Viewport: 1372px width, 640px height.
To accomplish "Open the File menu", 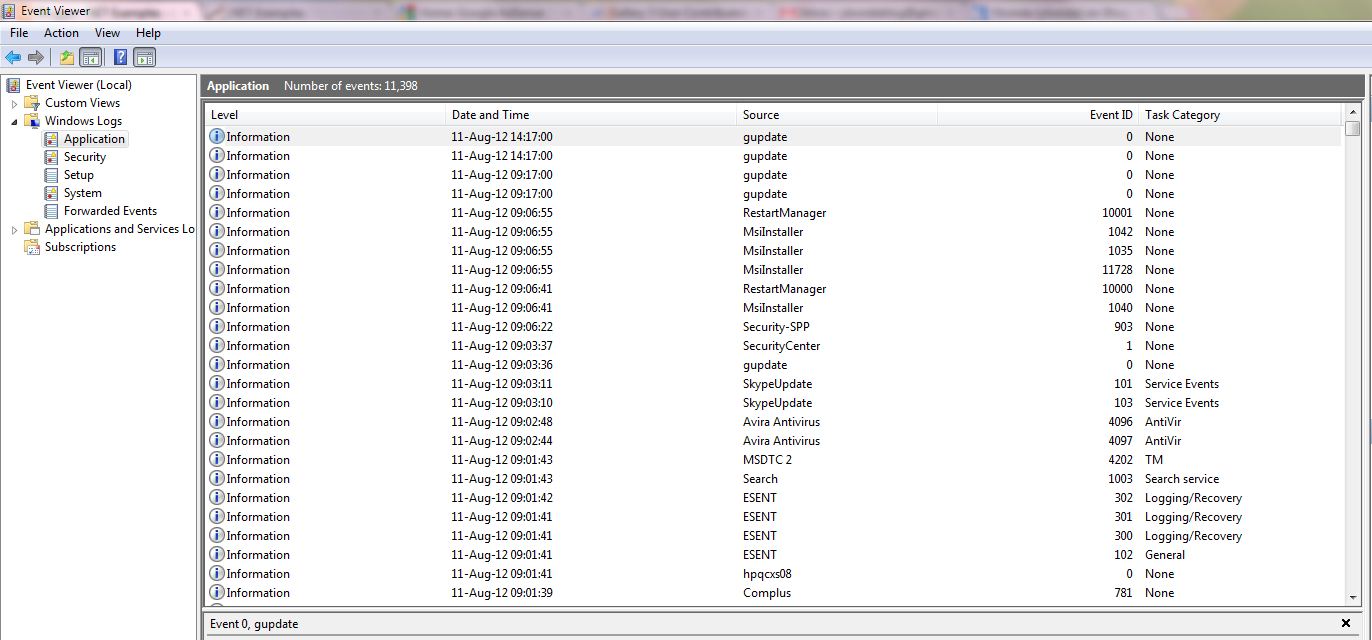I will (x=19, y=33).
